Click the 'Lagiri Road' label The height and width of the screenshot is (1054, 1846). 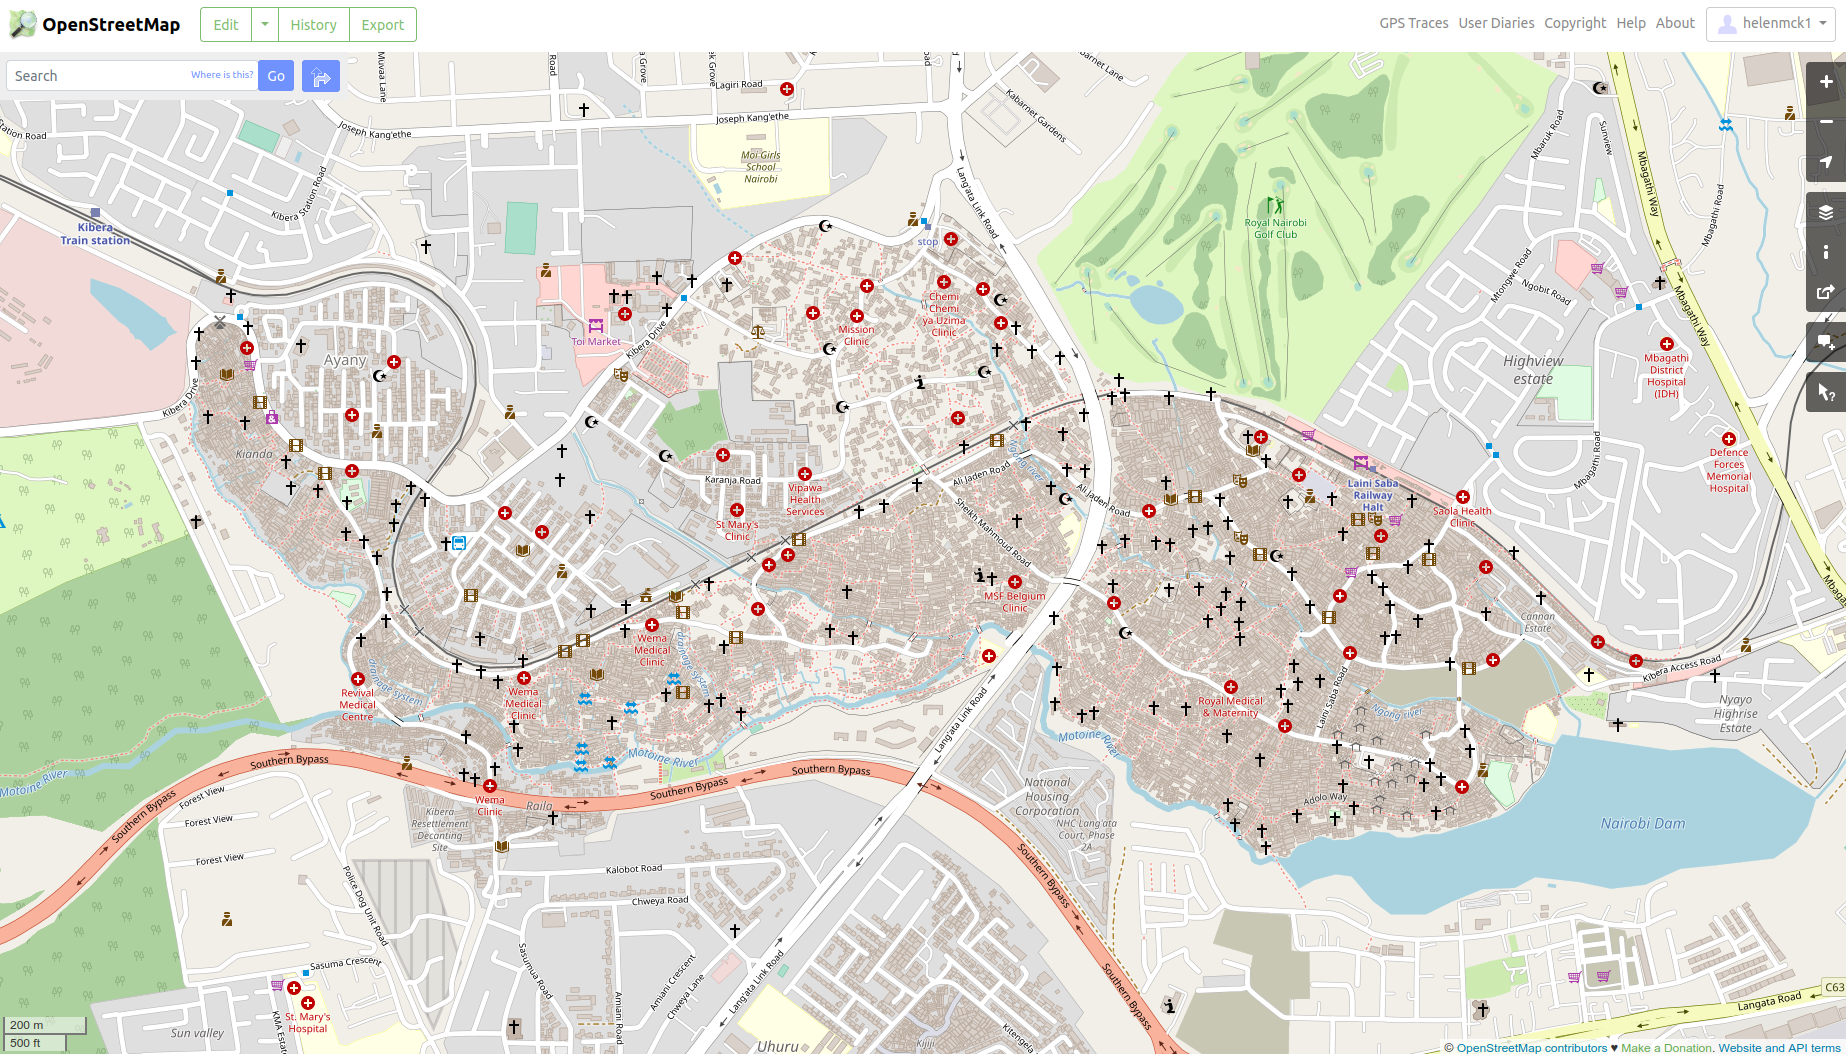739,85
